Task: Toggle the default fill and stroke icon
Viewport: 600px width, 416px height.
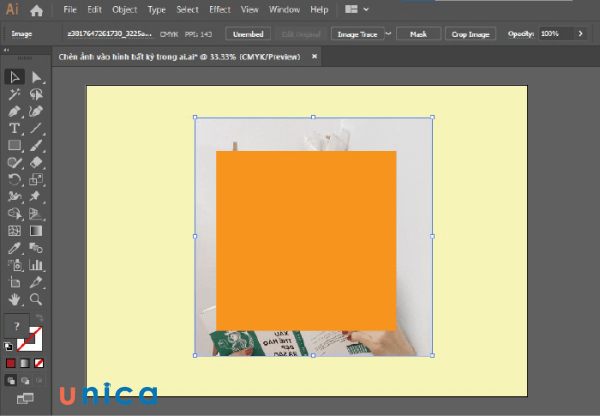Action: [x=10, y=344]
